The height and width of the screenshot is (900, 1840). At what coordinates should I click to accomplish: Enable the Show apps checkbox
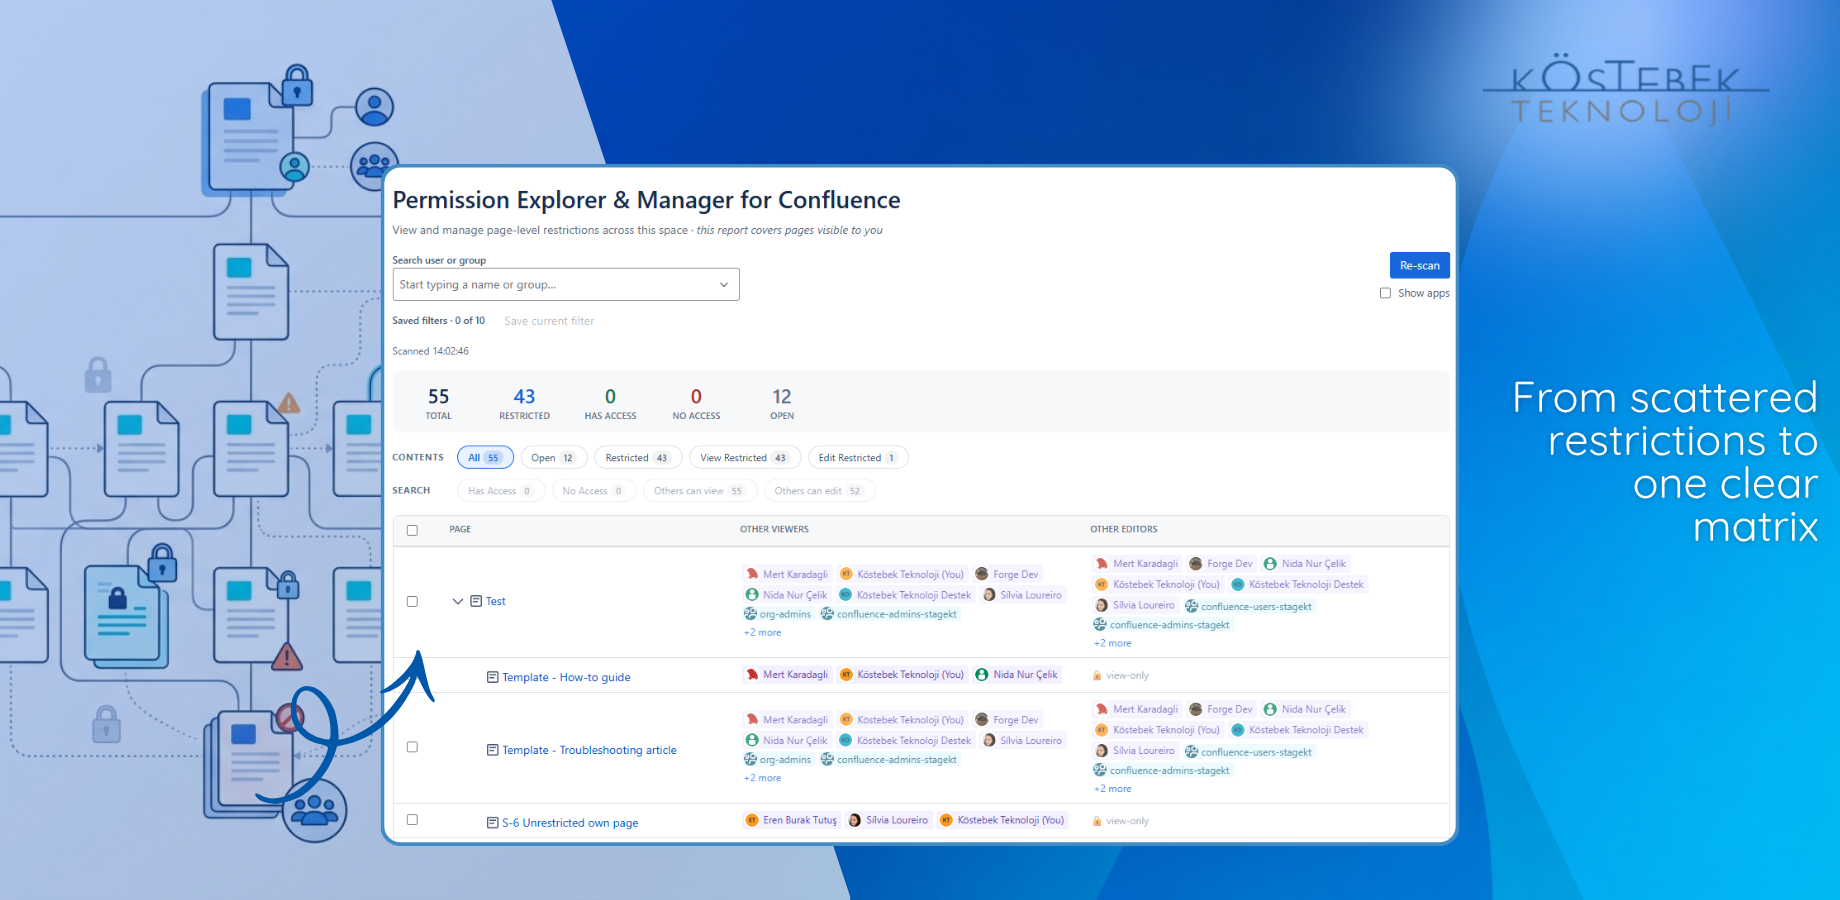(x=1385, y=293)
